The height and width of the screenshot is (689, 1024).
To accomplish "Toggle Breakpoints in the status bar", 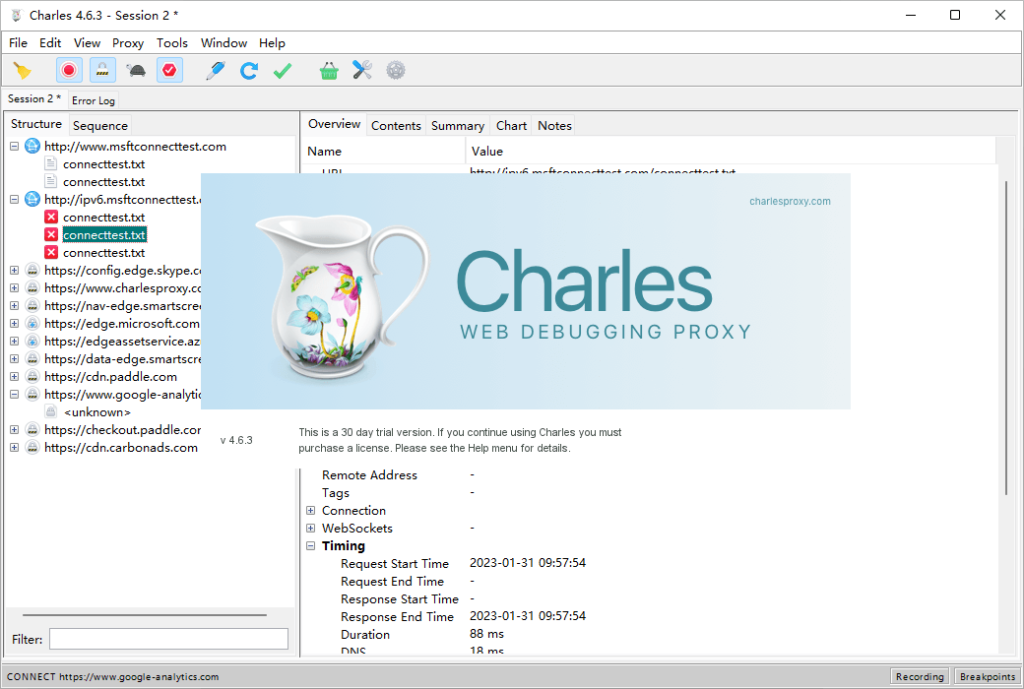I will tap(987, 676).
